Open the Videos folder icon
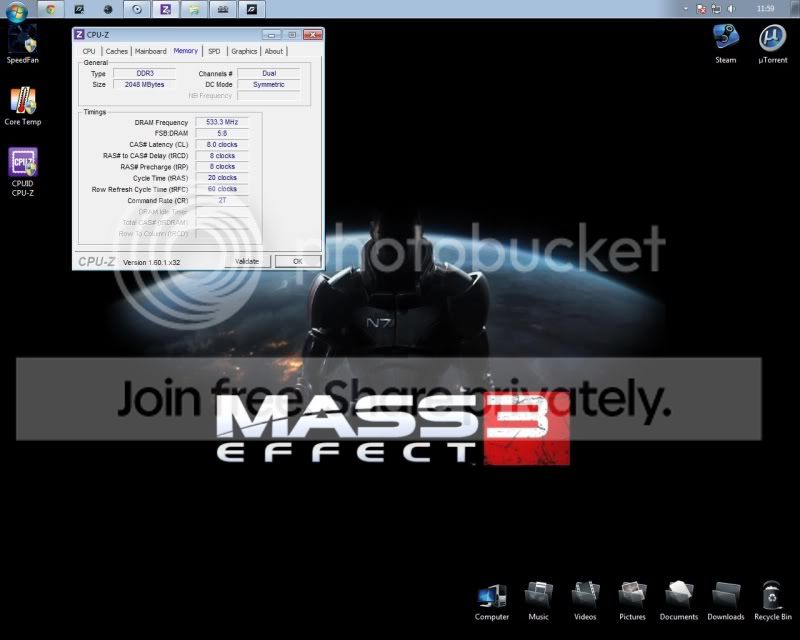This screenshot has width=800, height=640. (x=585, y=601)
